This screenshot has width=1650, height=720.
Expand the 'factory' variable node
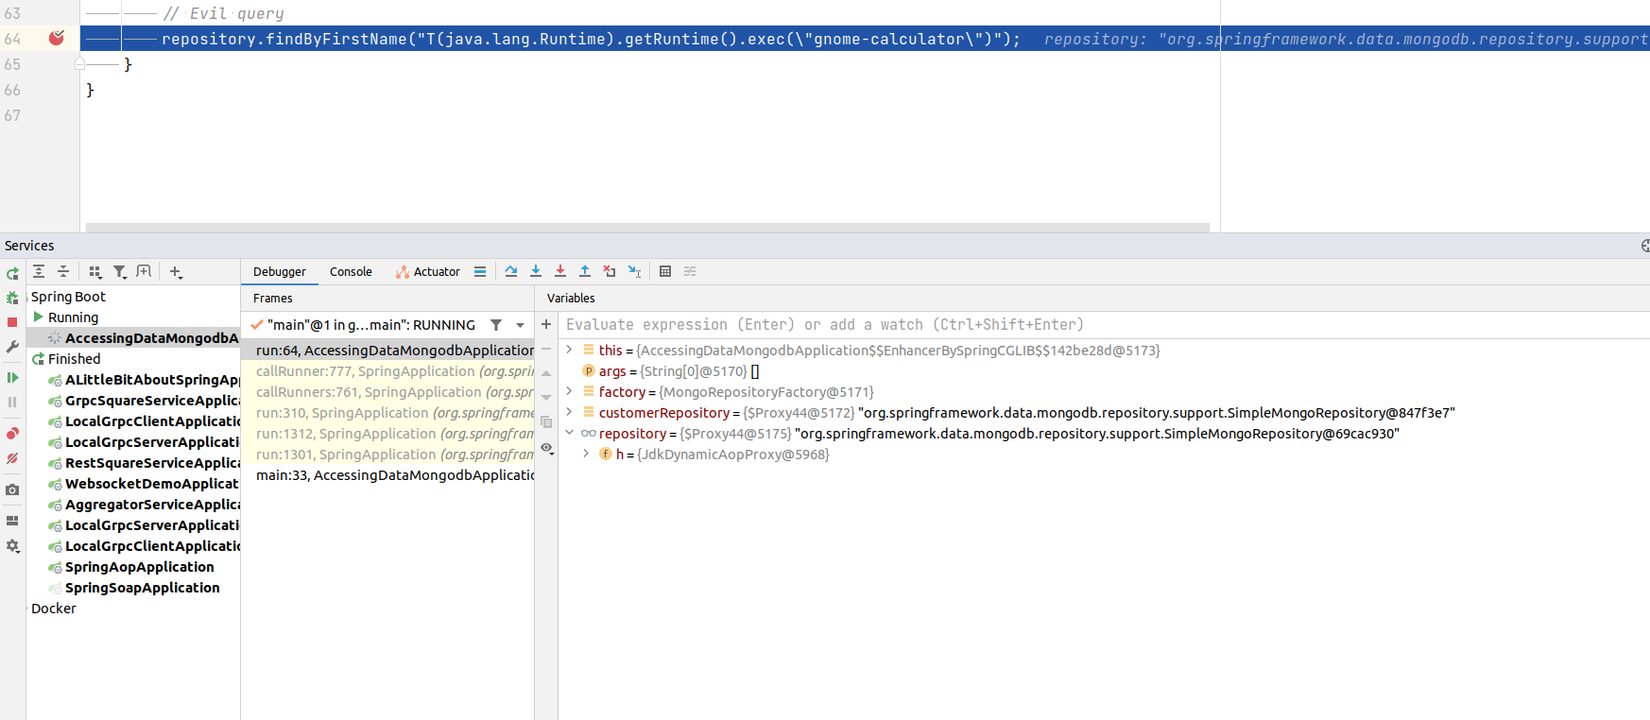click(x=570, y=392)
